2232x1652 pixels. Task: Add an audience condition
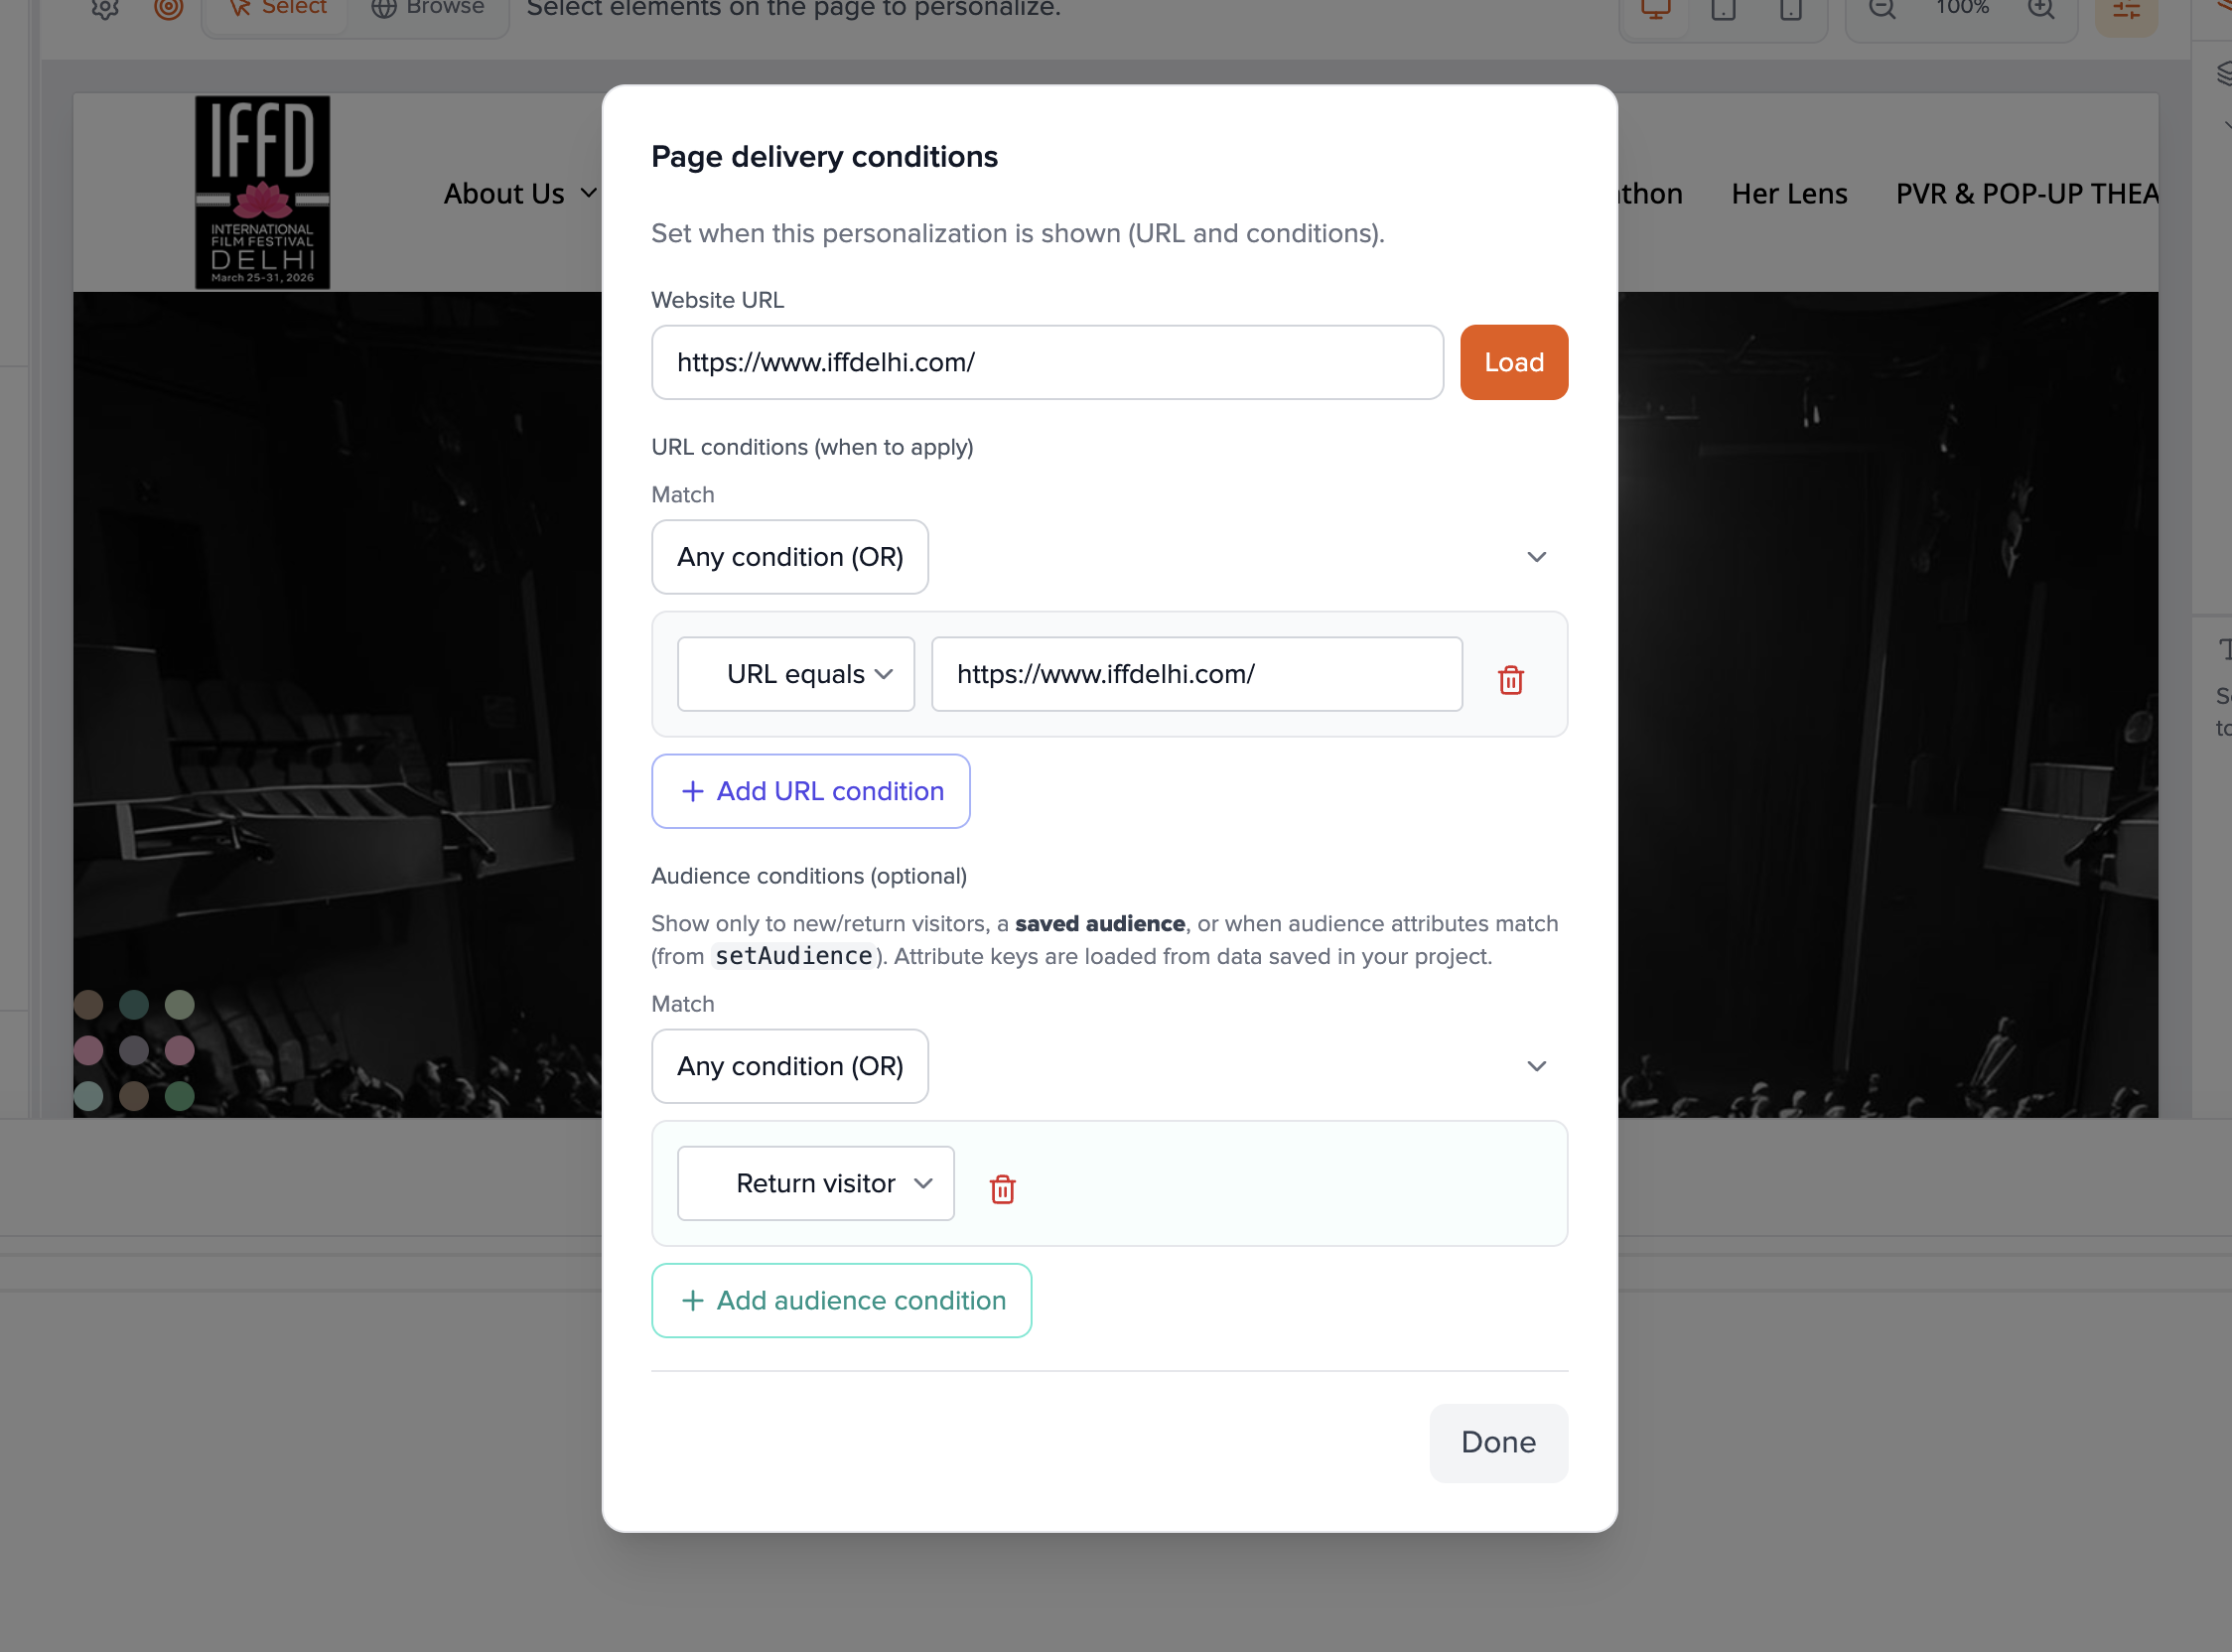(x=842, y=1300)
